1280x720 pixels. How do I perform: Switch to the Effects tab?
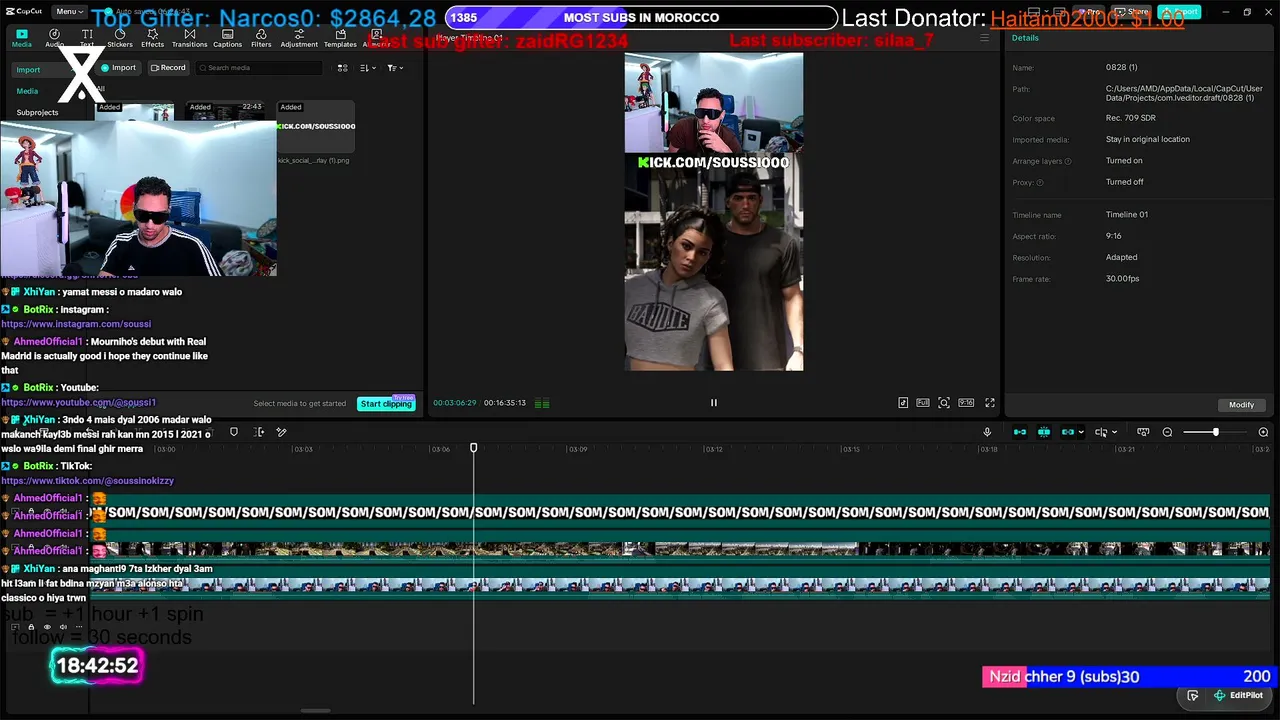[152, 38]
